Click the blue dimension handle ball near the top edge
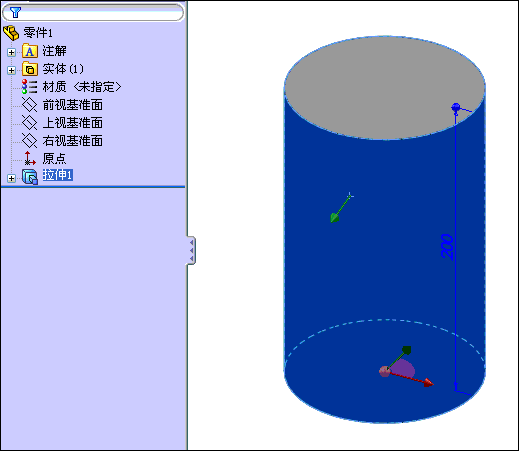This screenshot has width=519, height=451. pos(456,107)
